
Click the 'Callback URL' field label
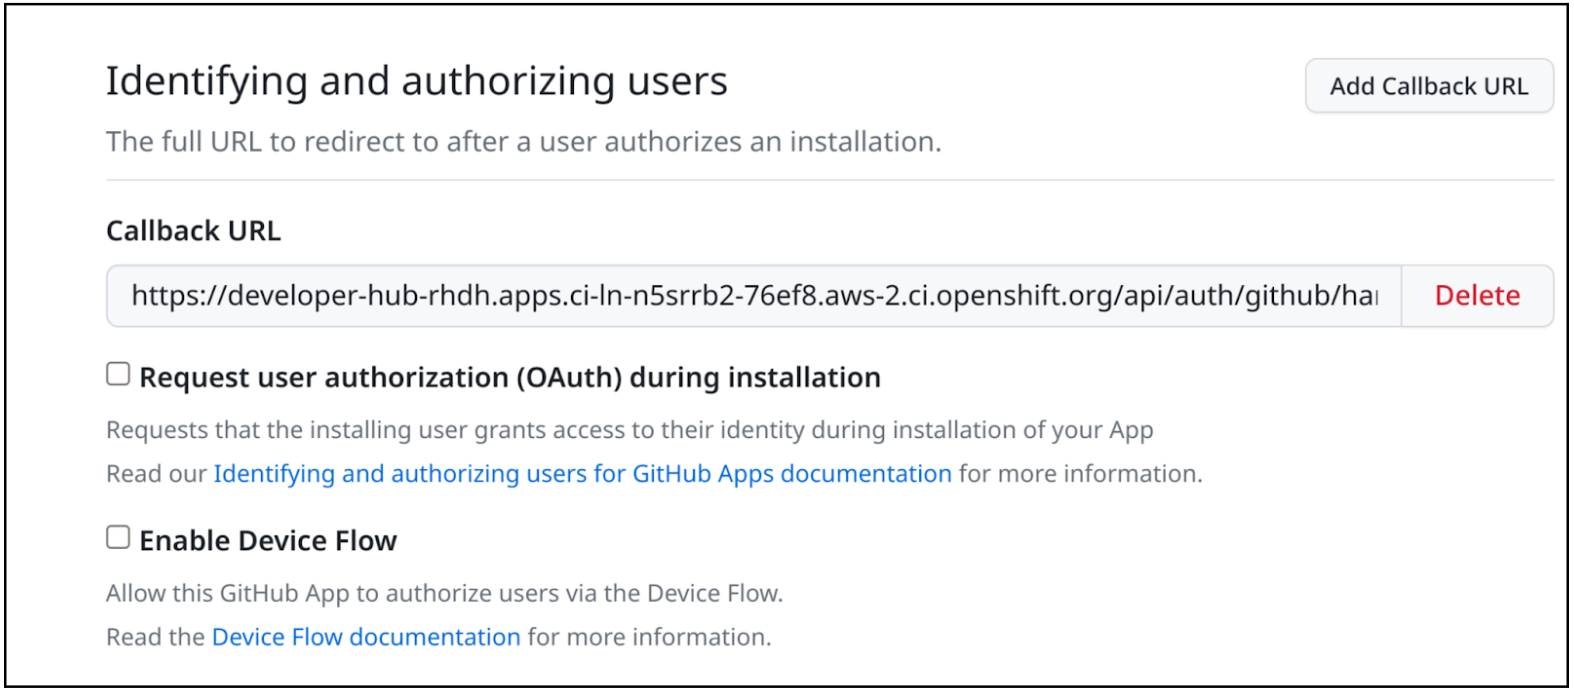click(x=193, y=231)
